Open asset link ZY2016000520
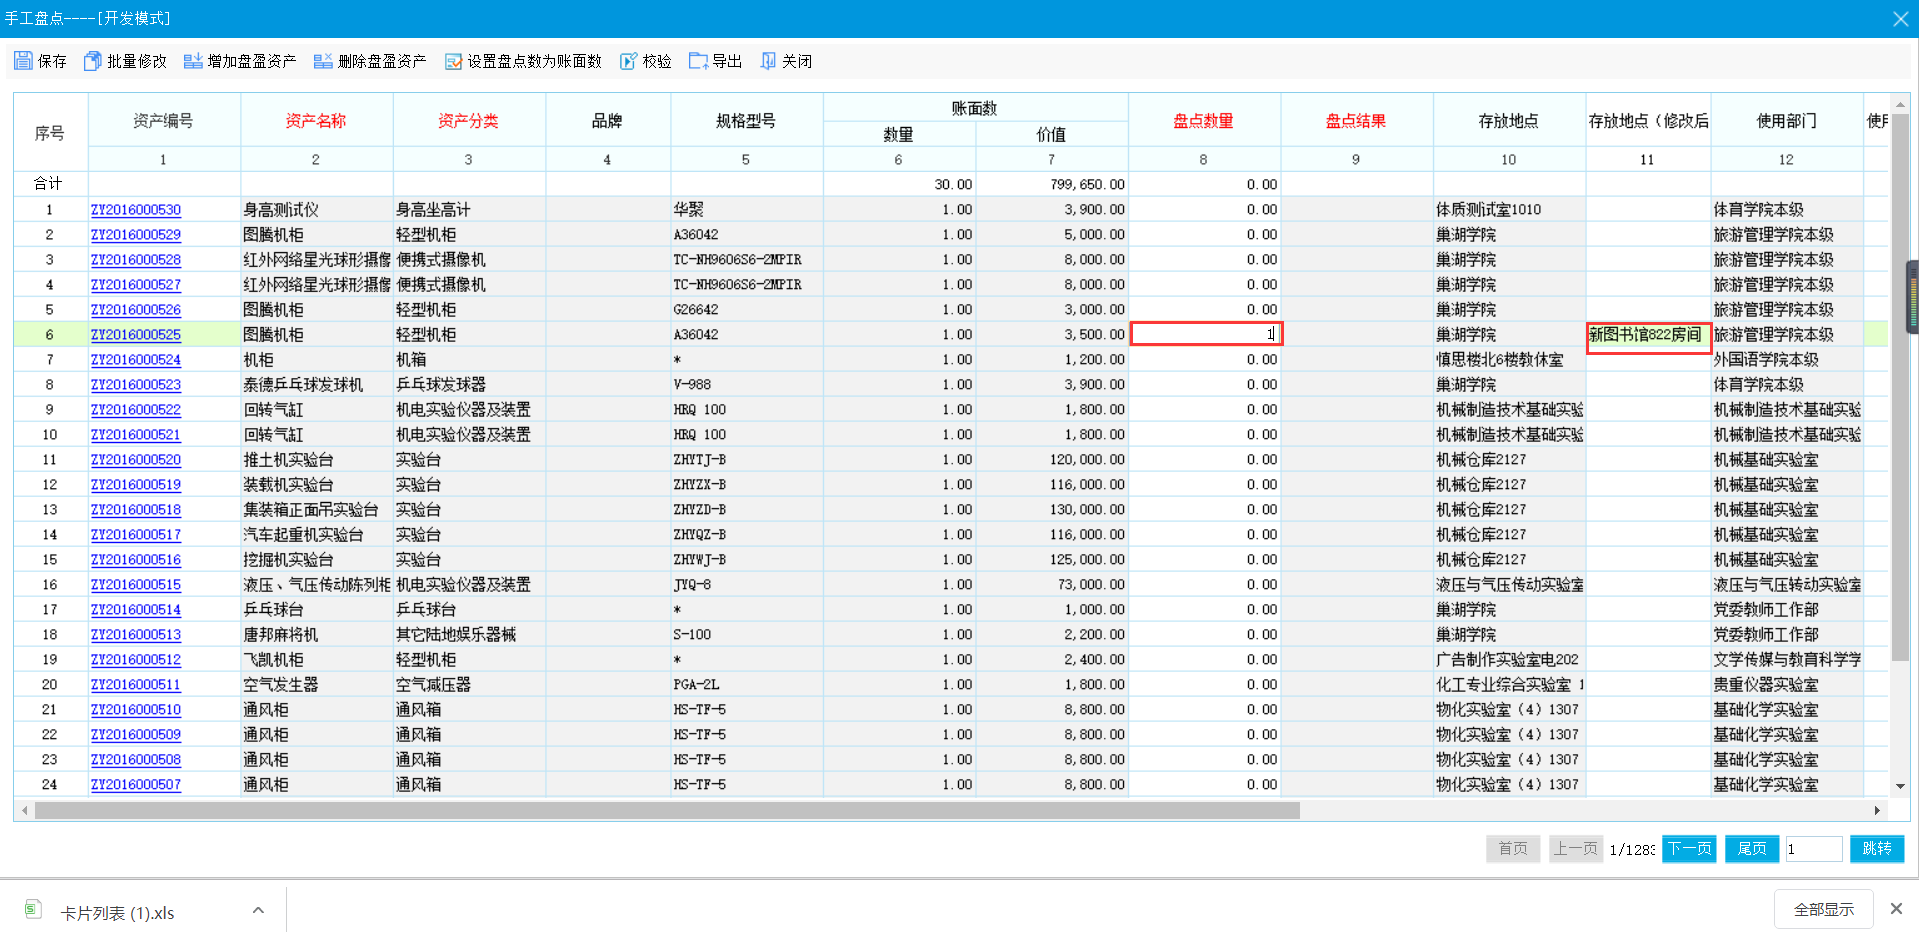The image size is (1919, 939). (136, 460)
